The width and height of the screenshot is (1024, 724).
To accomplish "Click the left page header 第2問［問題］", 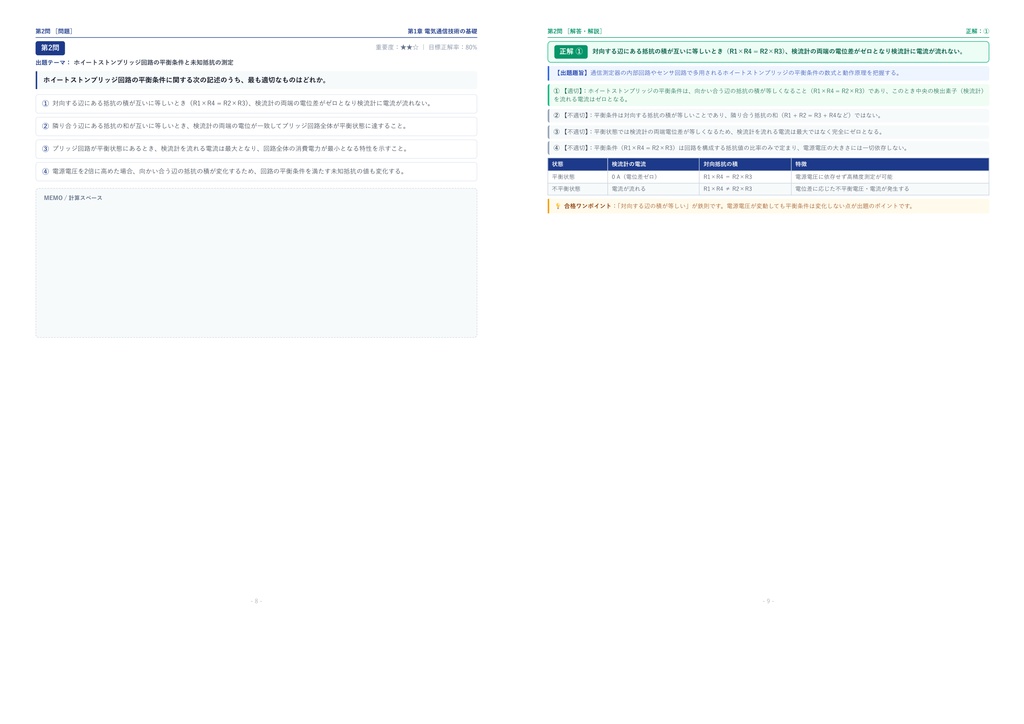I will coord(54,31).
